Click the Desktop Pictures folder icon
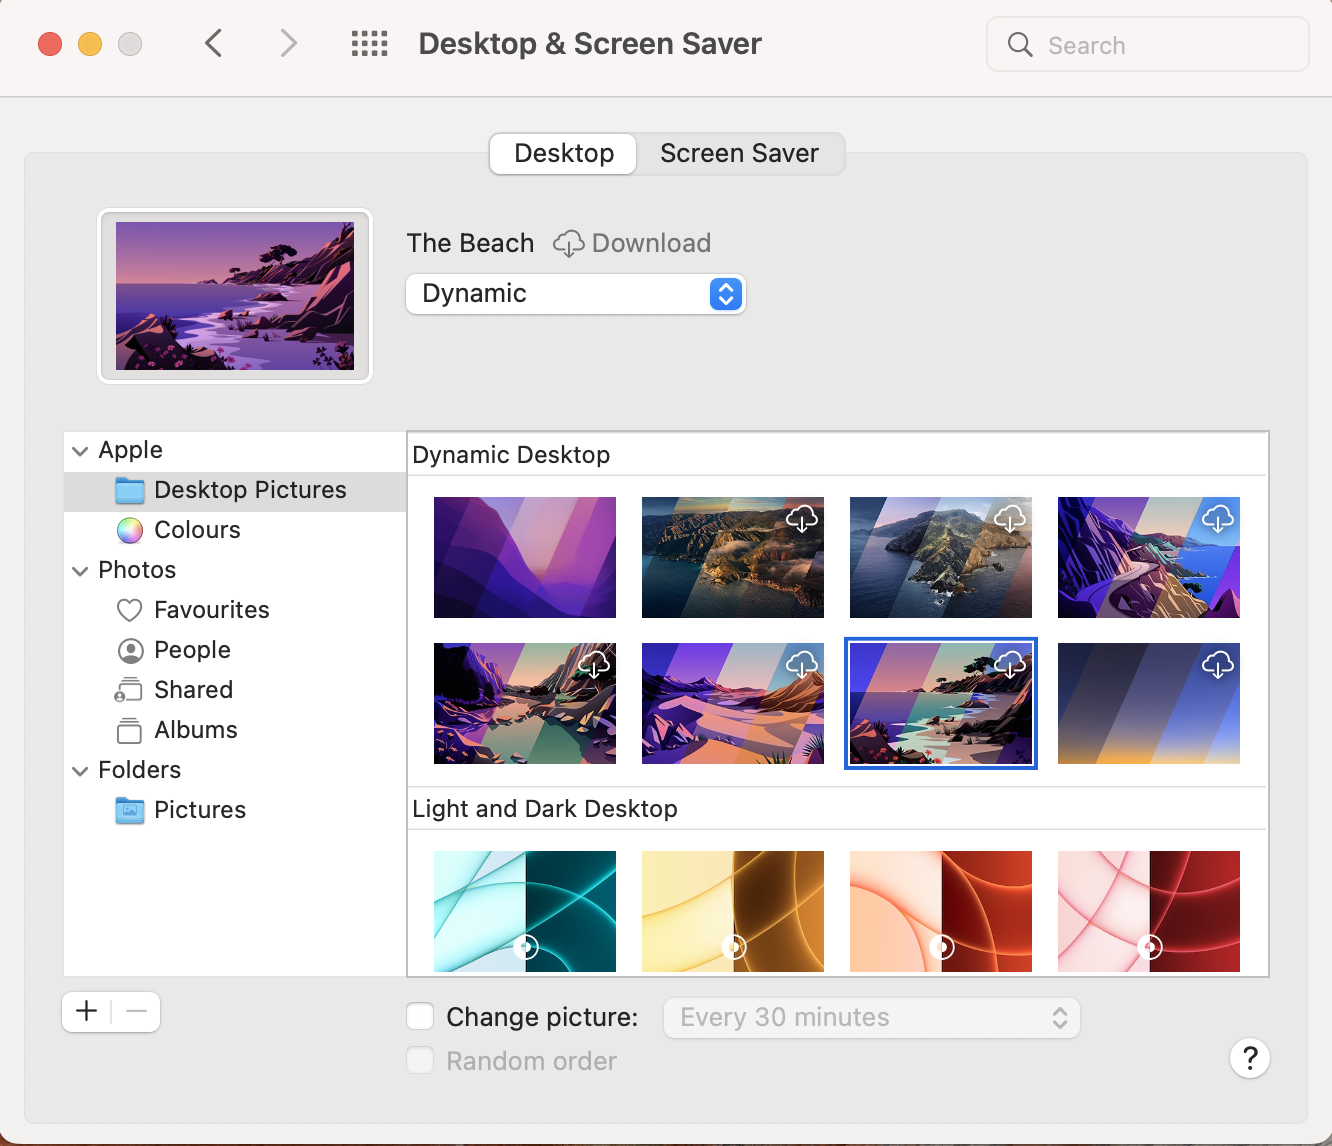1332x1146 pixels. tap(130, 490)
